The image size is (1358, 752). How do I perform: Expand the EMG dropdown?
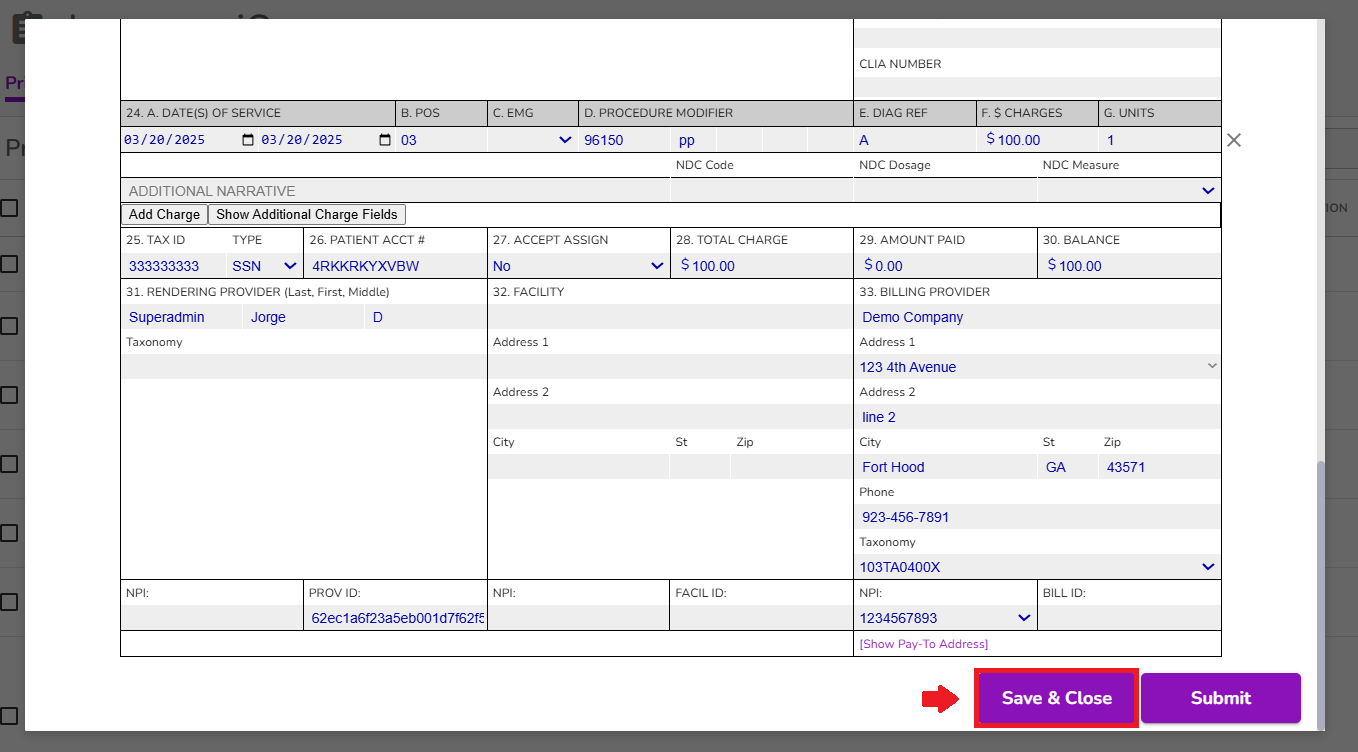click(x=532, y=140)
